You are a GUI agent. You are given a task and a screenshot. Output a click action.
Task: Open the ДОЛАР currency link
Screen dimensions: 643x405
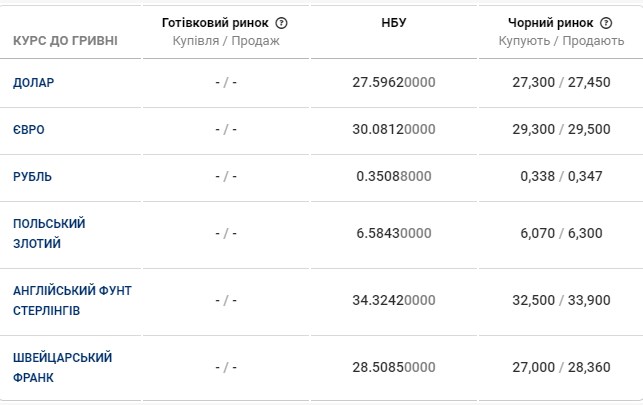[33, 82]
